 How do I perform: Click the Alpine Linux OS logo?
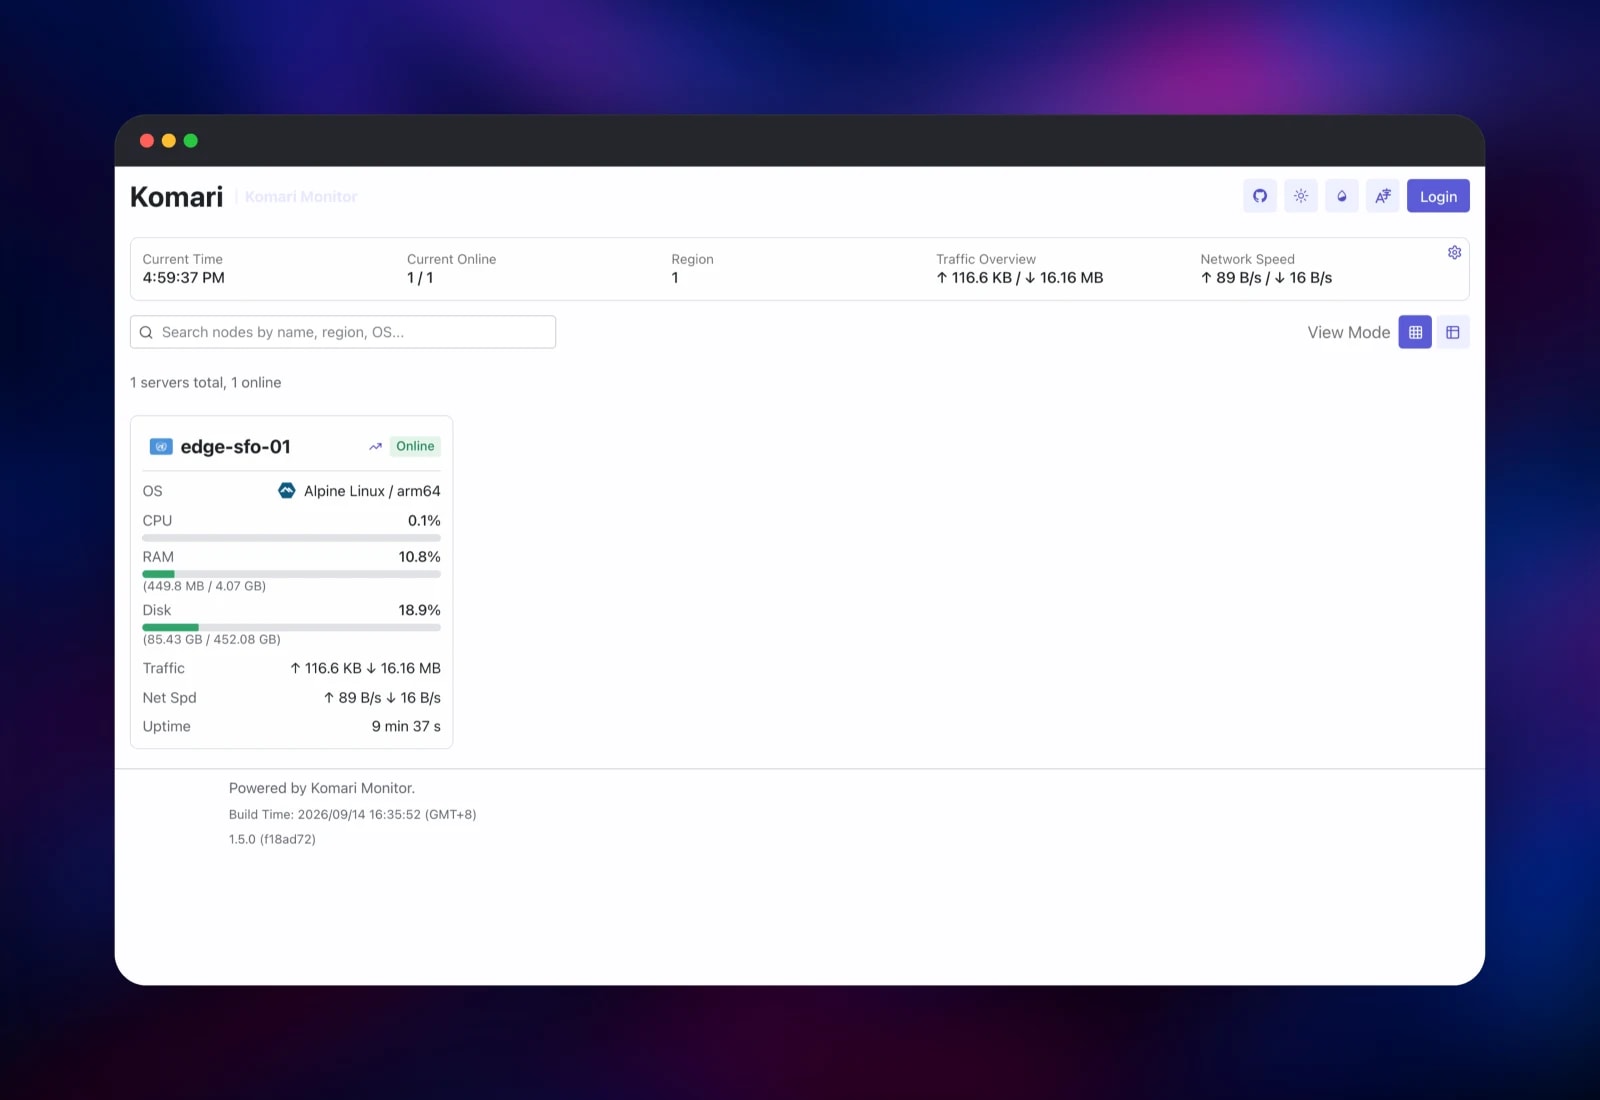(x=287, y=490)
